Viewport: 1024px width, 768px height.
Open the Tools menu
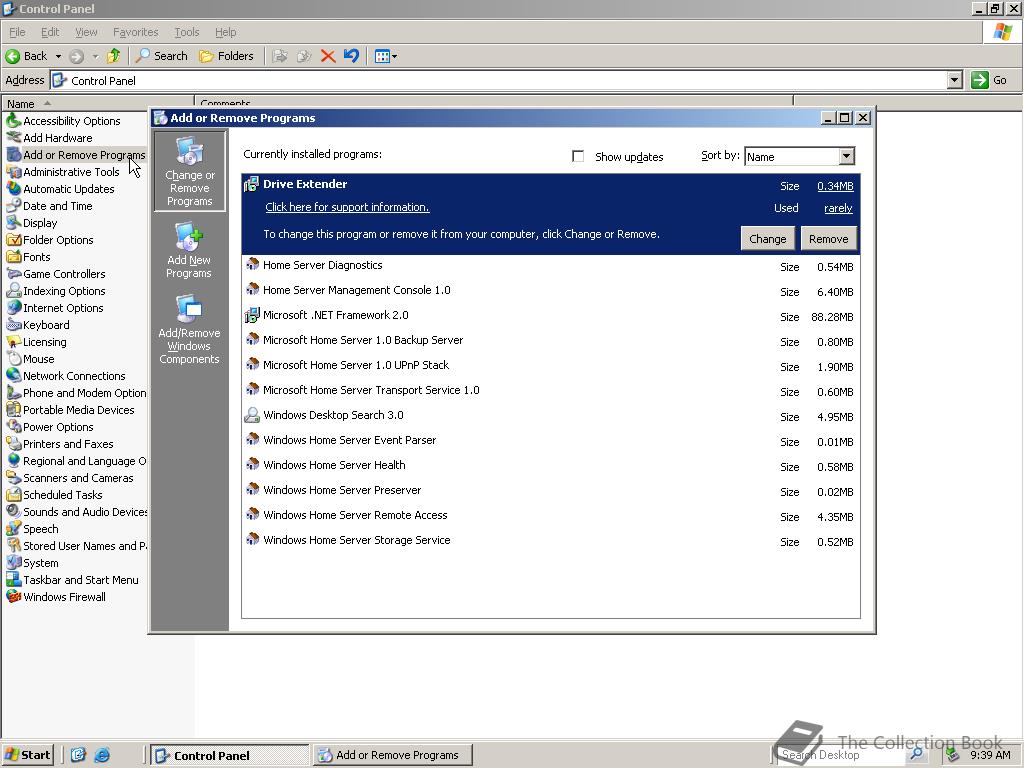(x=186, y=32)
